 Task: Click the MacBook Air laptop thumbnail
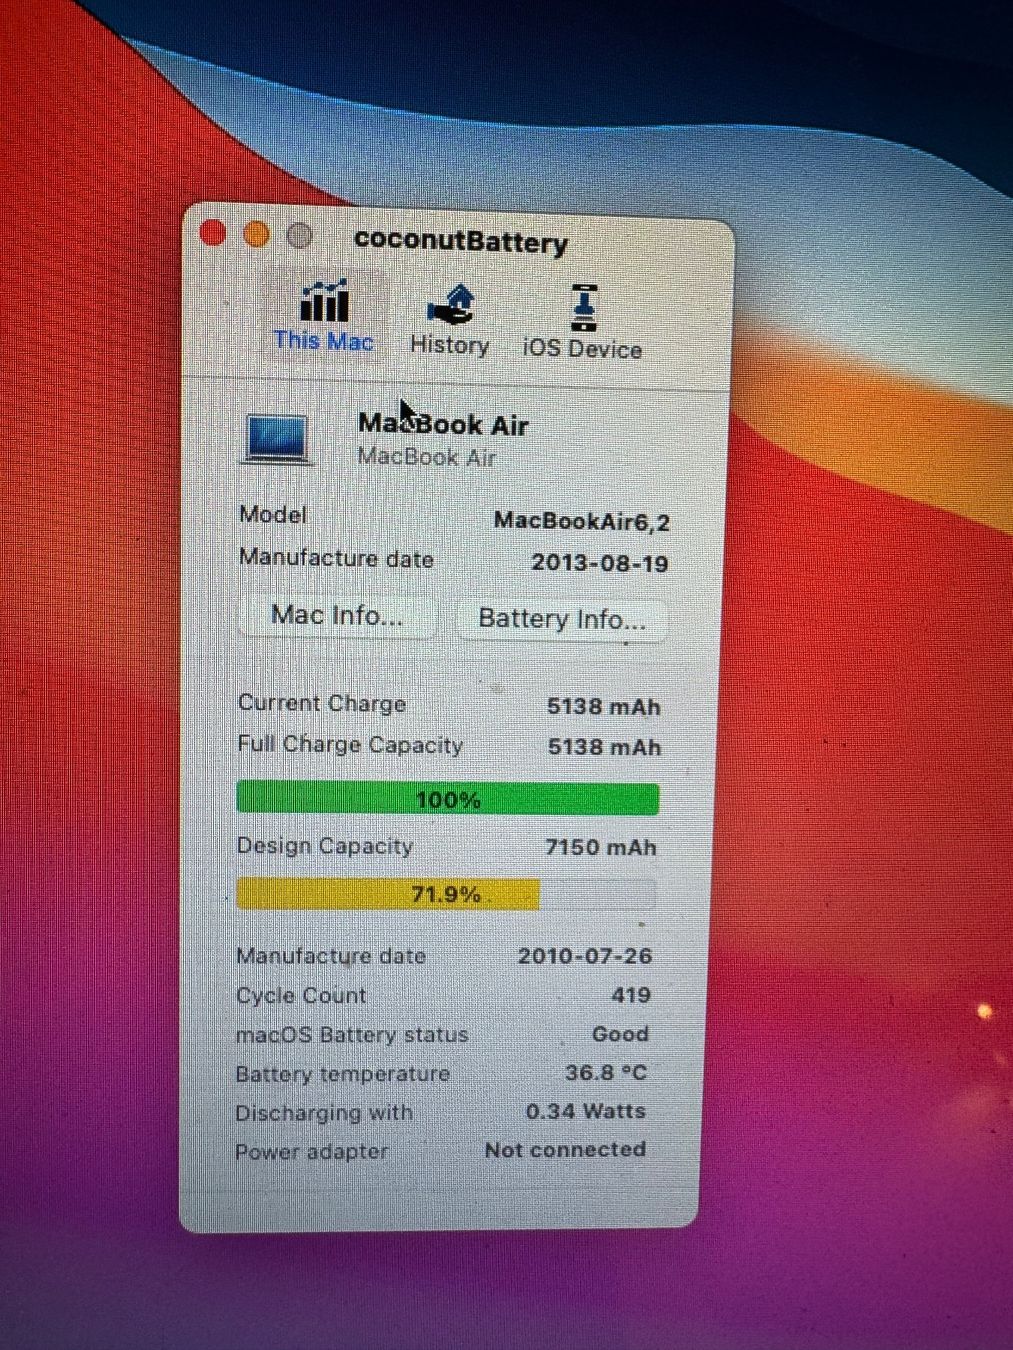click(x=276, y=439)
